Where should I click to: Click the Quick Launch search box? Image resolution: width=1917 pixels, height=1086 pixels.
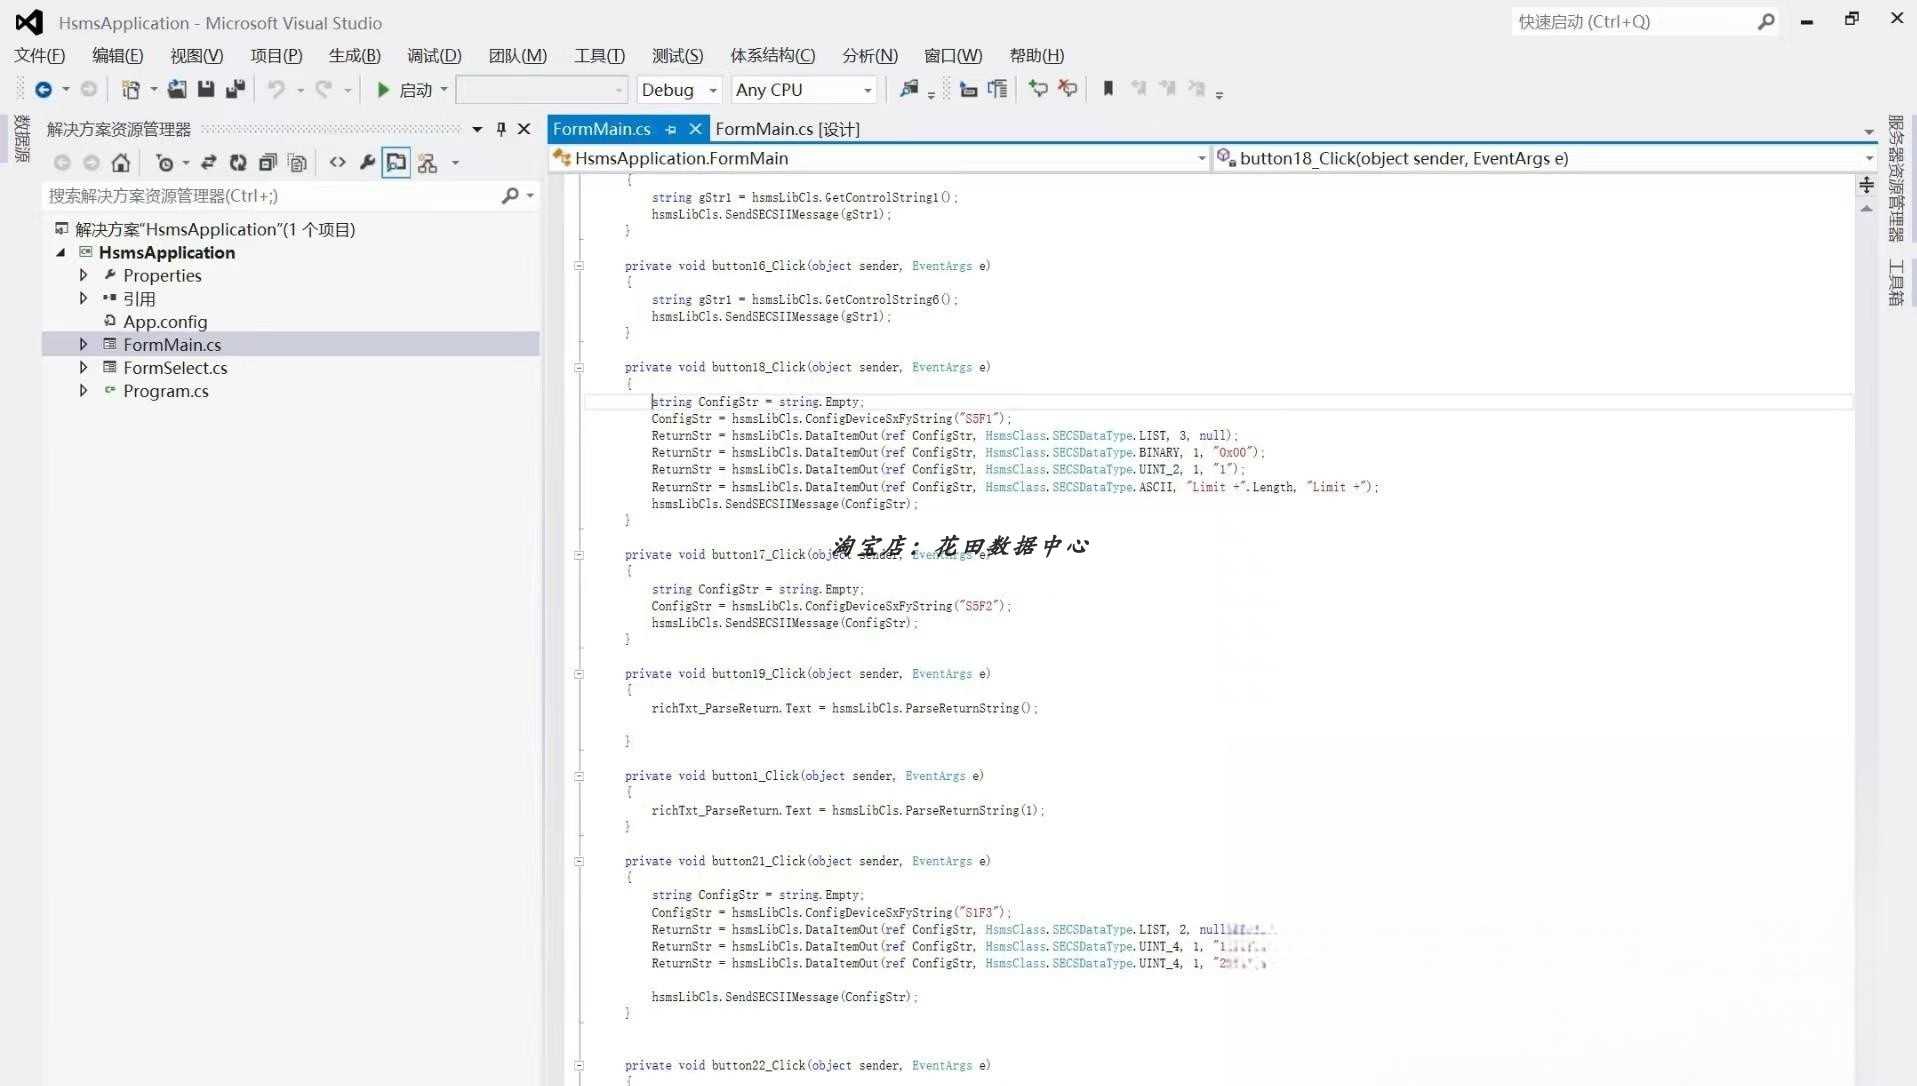1633,21
